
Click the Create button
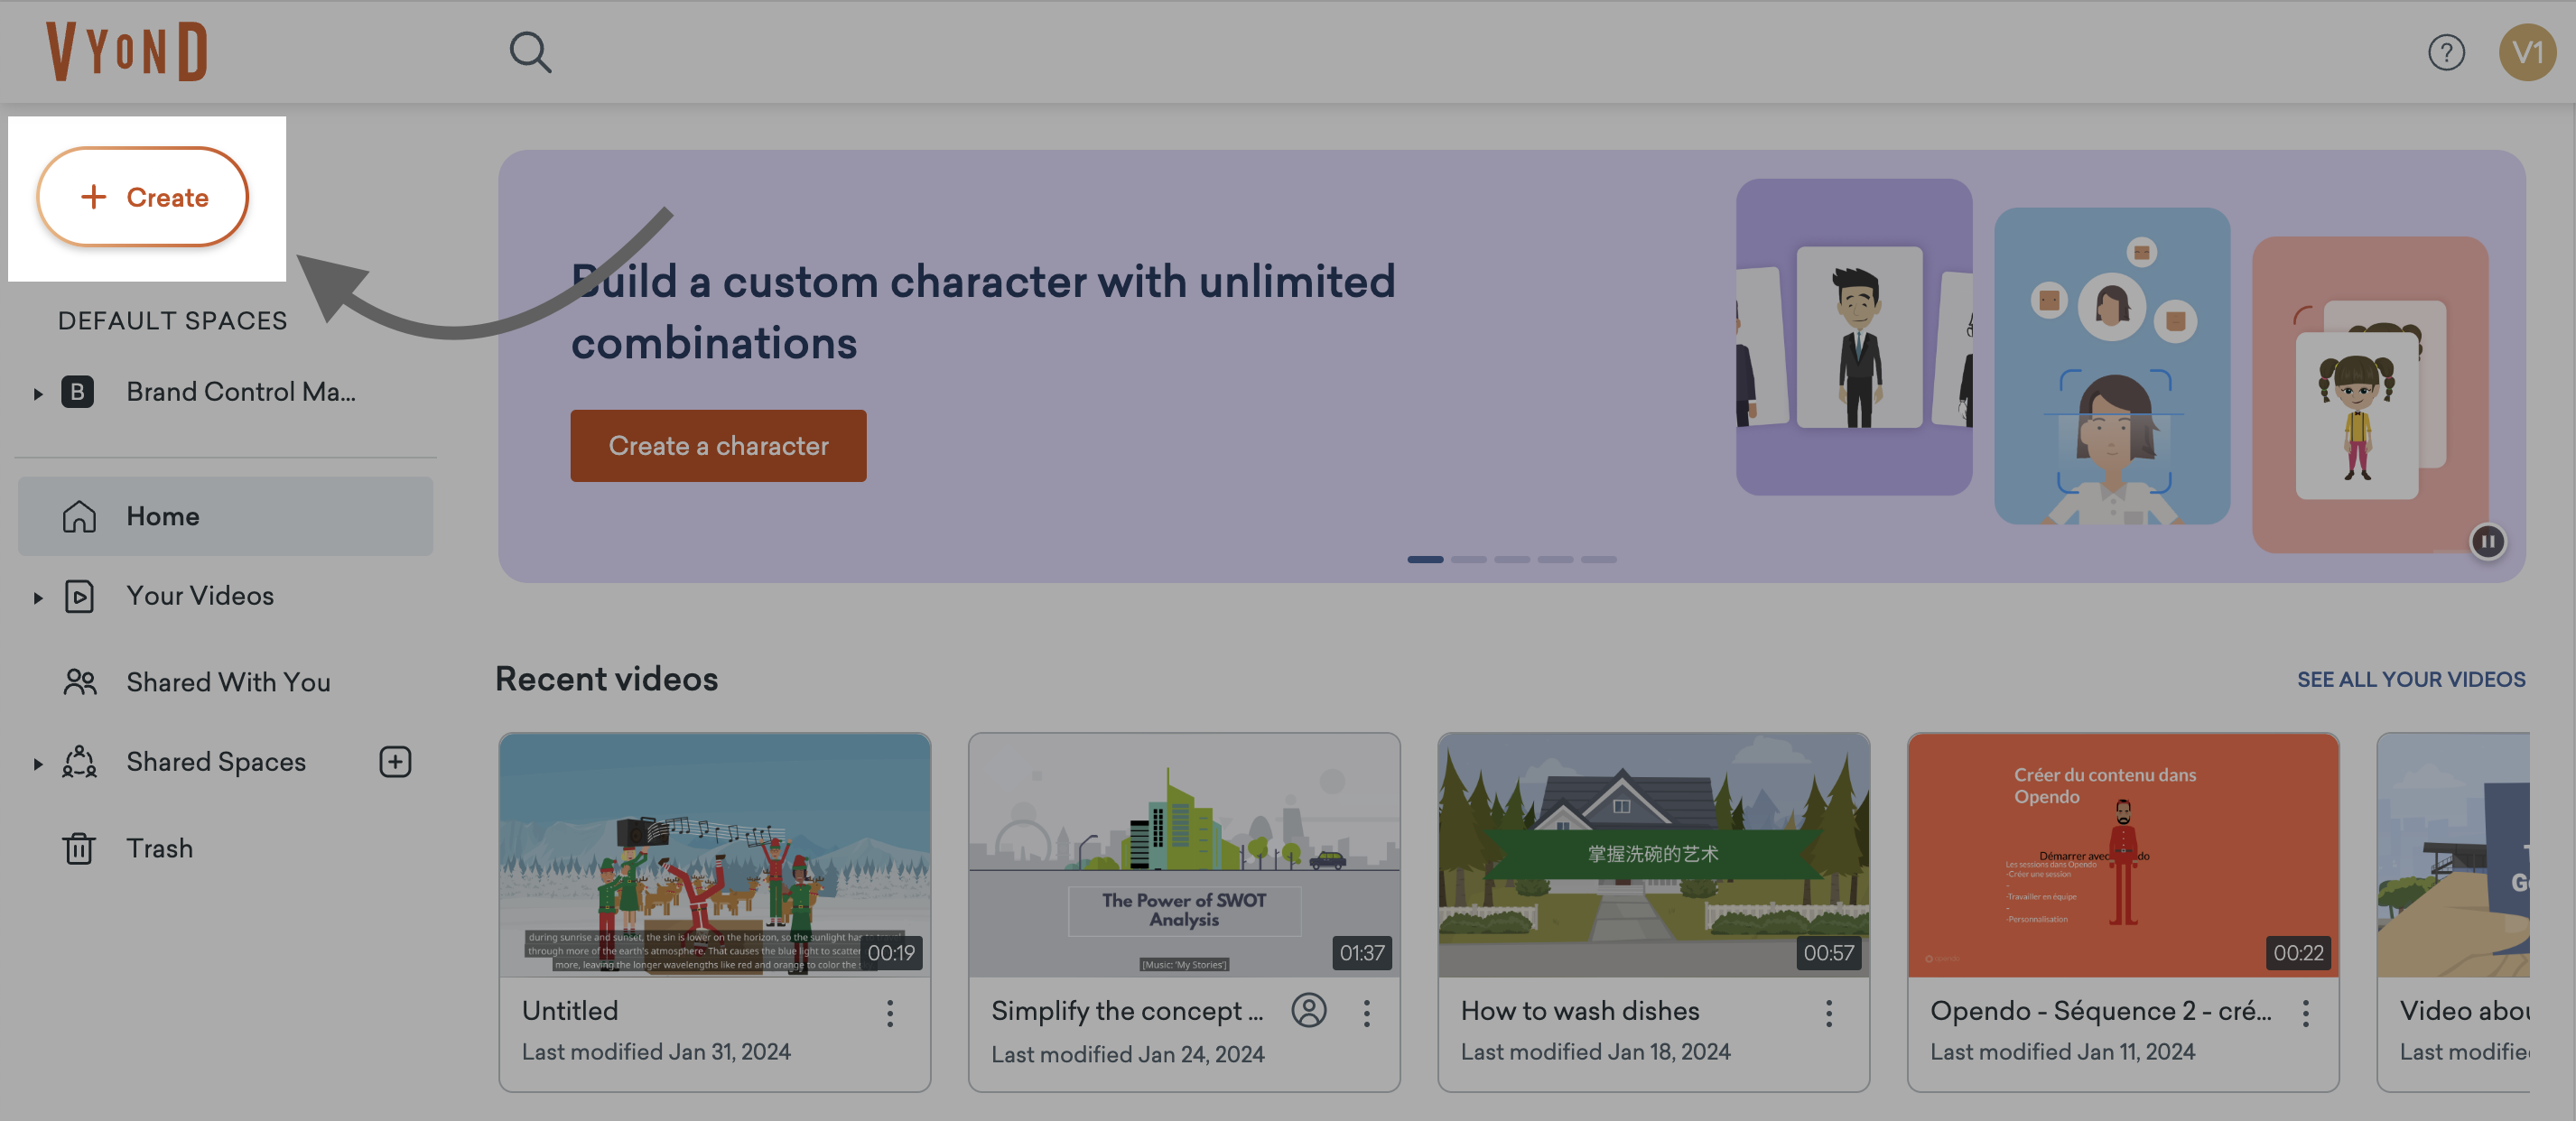(142, 196)
